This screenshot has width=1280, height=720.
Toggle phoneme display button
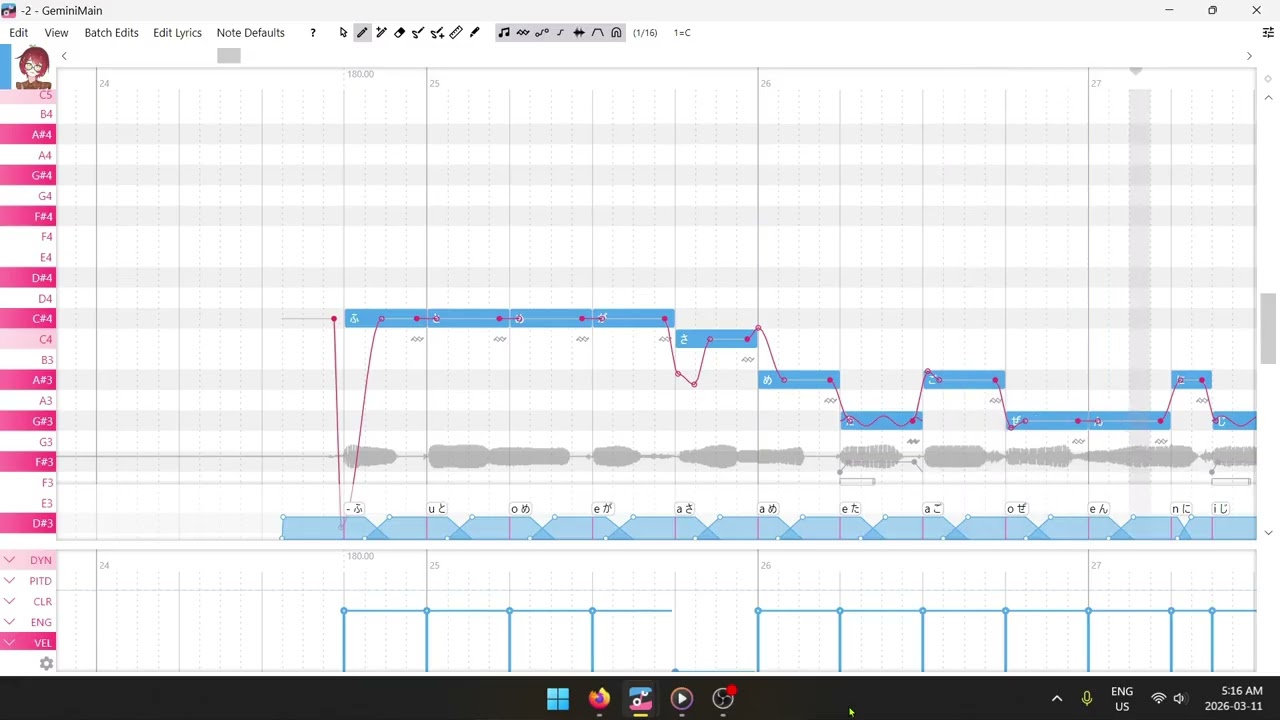pos(598,33)
